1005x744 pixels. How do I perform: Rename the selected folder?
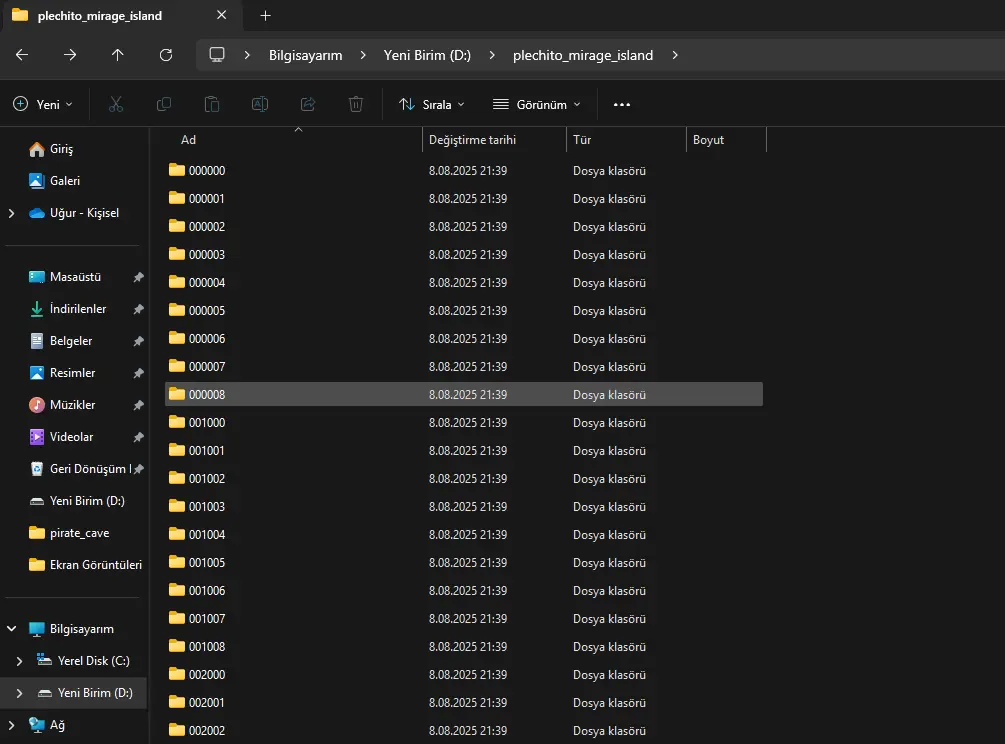click(260, 104)
